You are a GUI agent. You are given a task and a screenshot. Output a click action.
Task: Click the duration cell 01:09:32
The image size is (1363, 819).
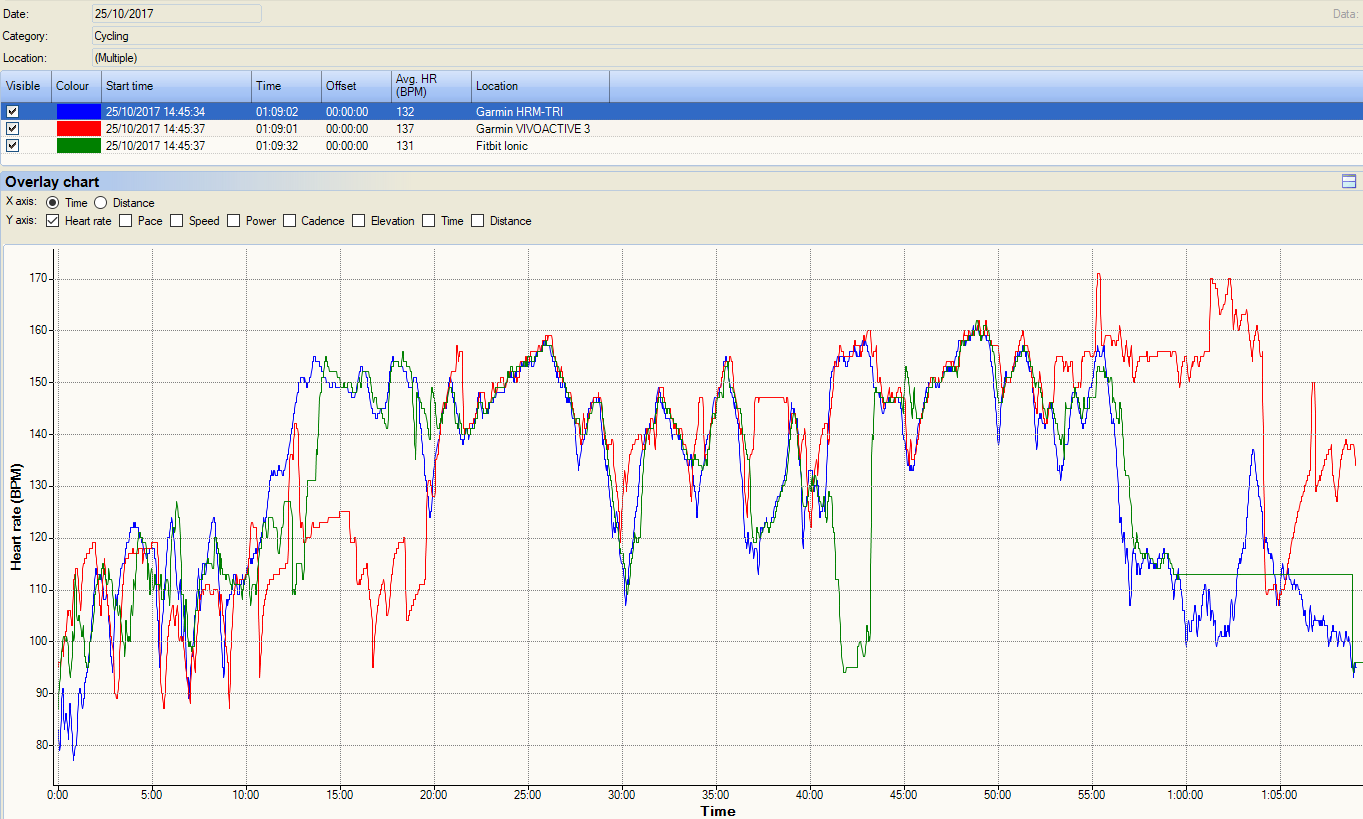[276, 145]
